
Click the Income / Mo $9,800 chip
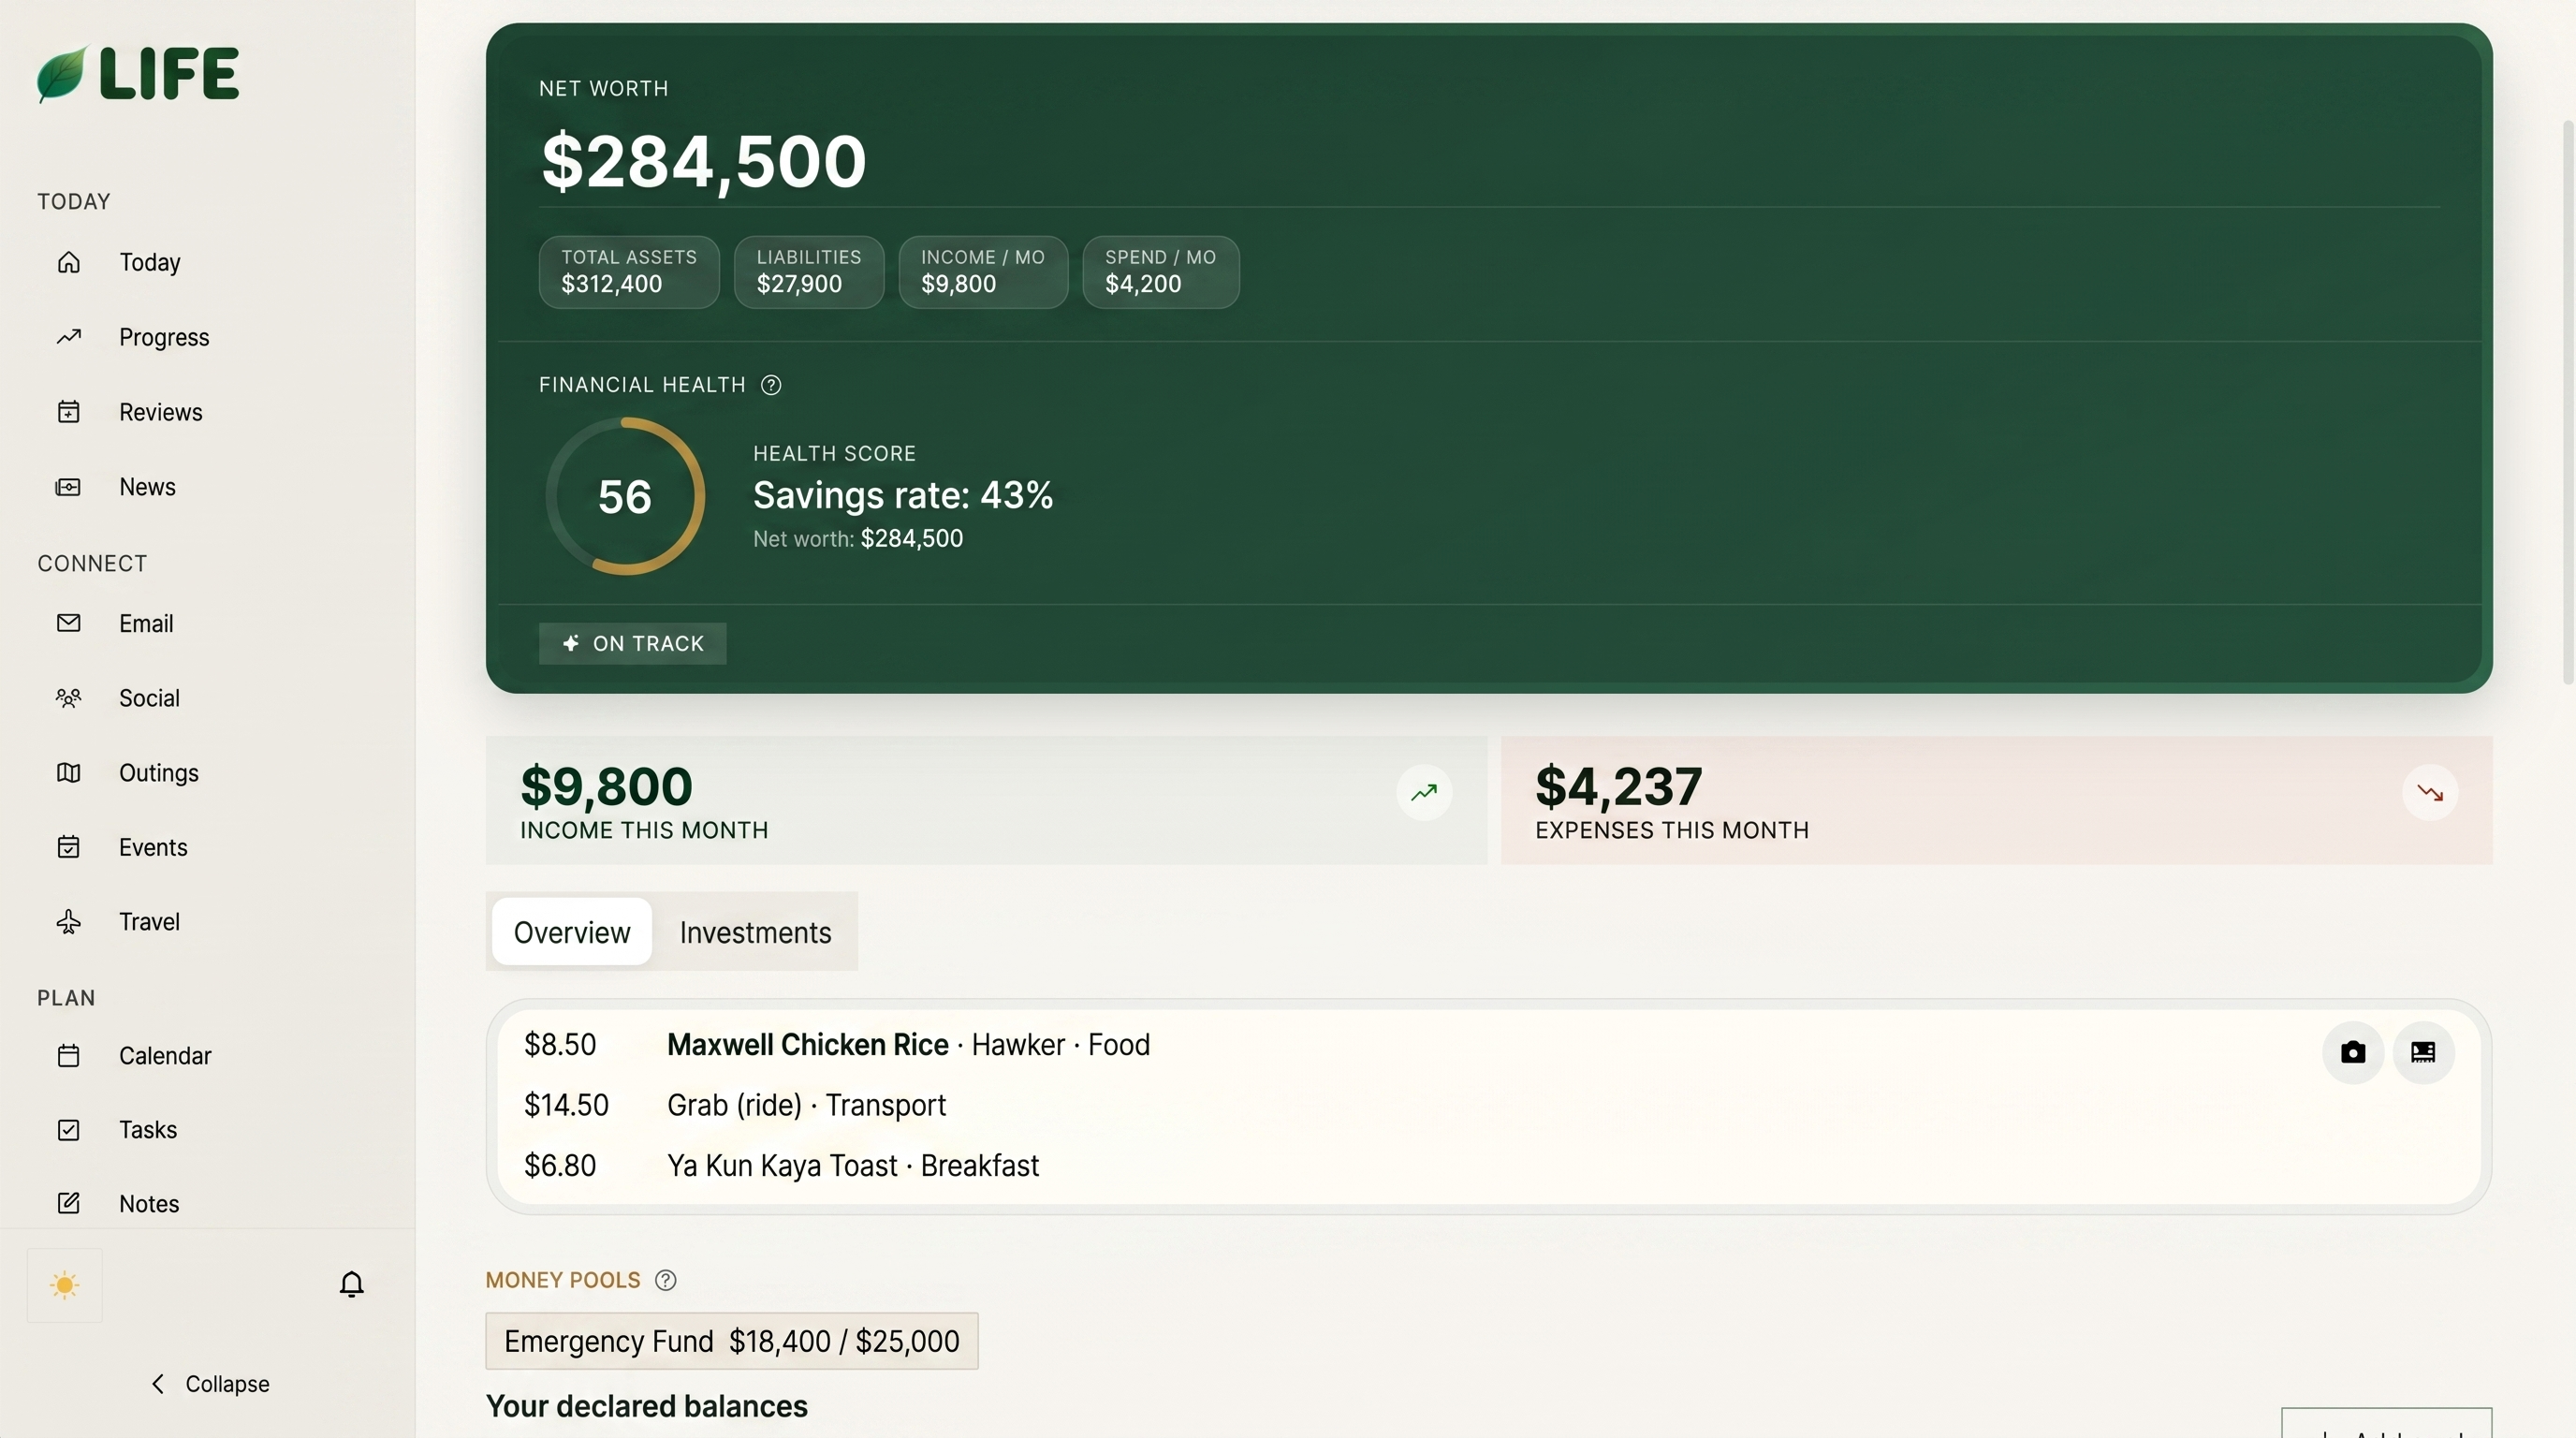point(983,272)
